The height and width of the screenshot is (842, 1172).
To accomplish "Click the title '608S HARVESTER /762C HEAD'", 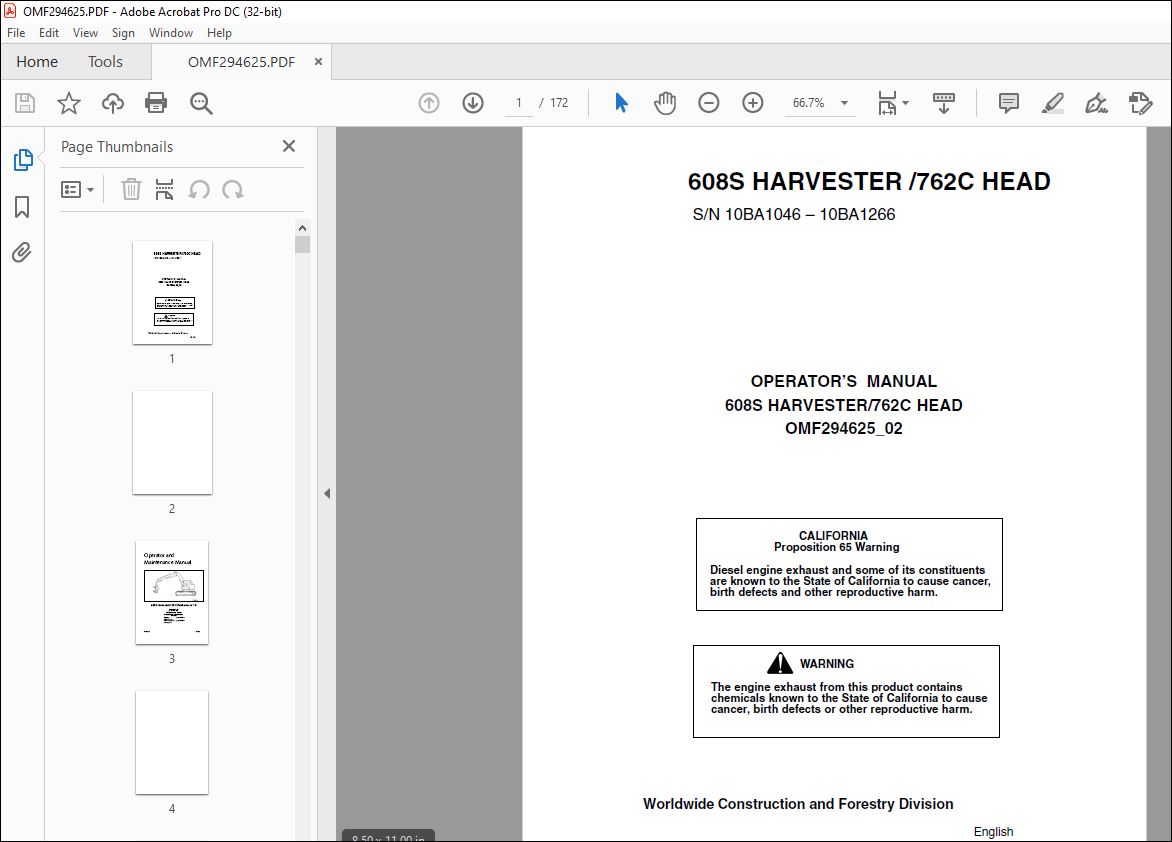I will coord(869,181).
